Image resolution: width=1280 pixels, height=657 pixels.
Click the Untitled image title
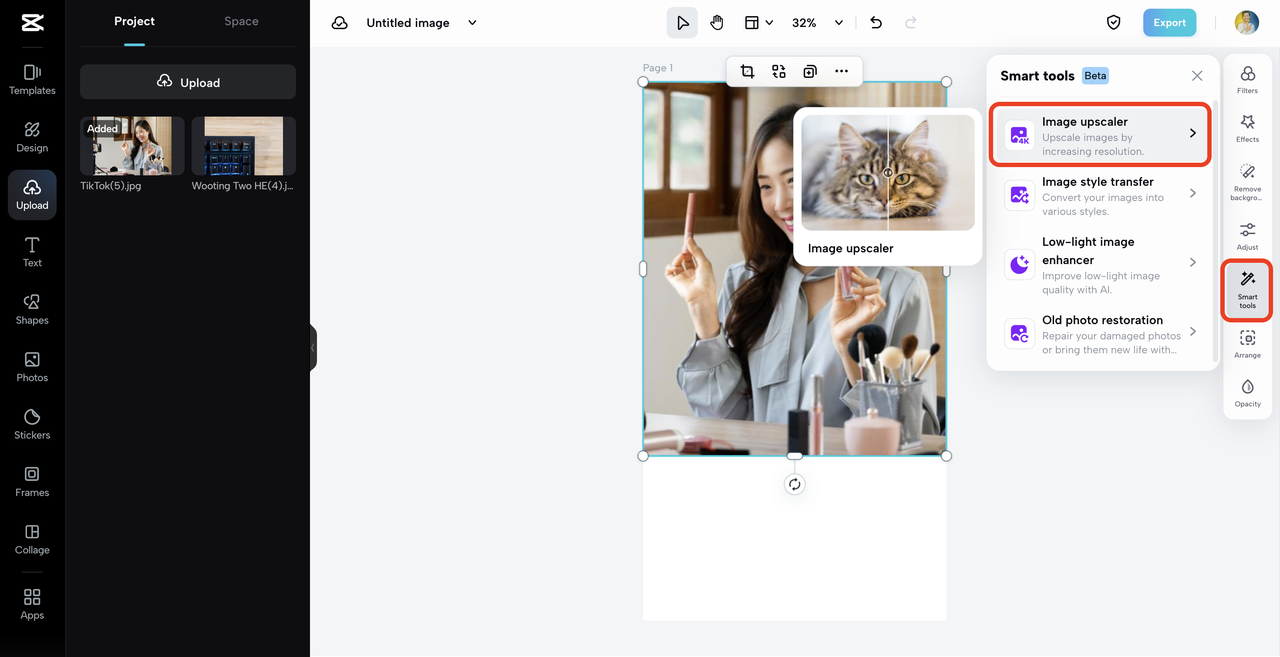coord(408,23)
